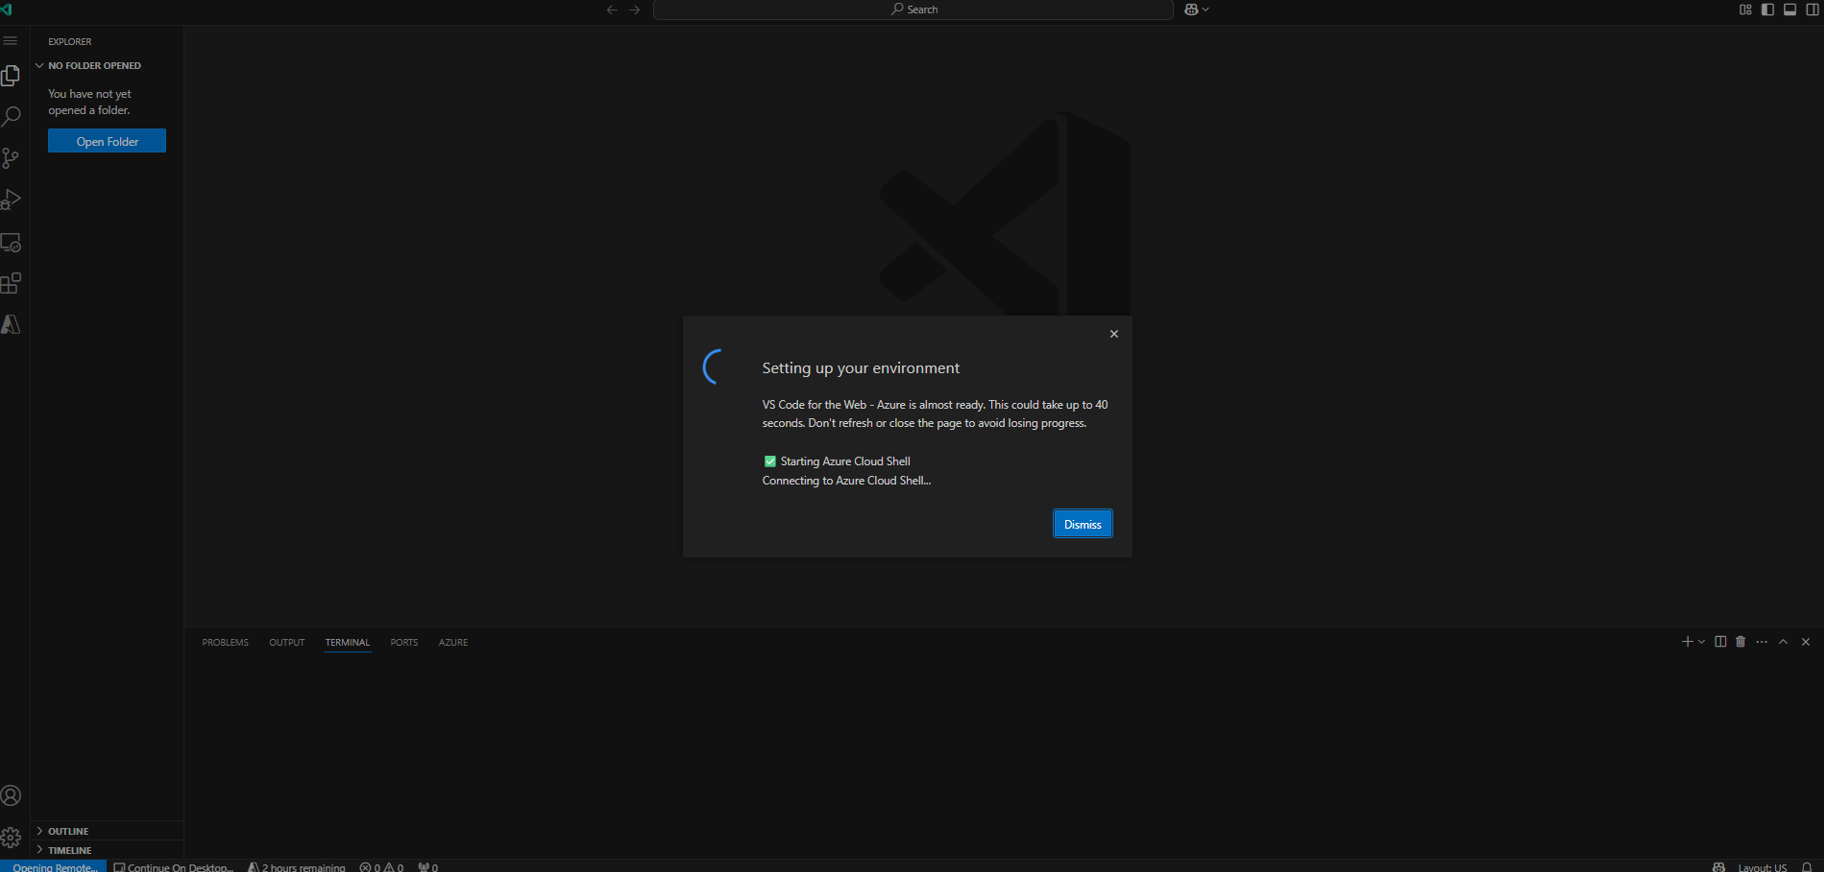The image size is (1824, 872).
Task: Click the Connecting to Azure Cloud Shell text
Action: (846, 481)
